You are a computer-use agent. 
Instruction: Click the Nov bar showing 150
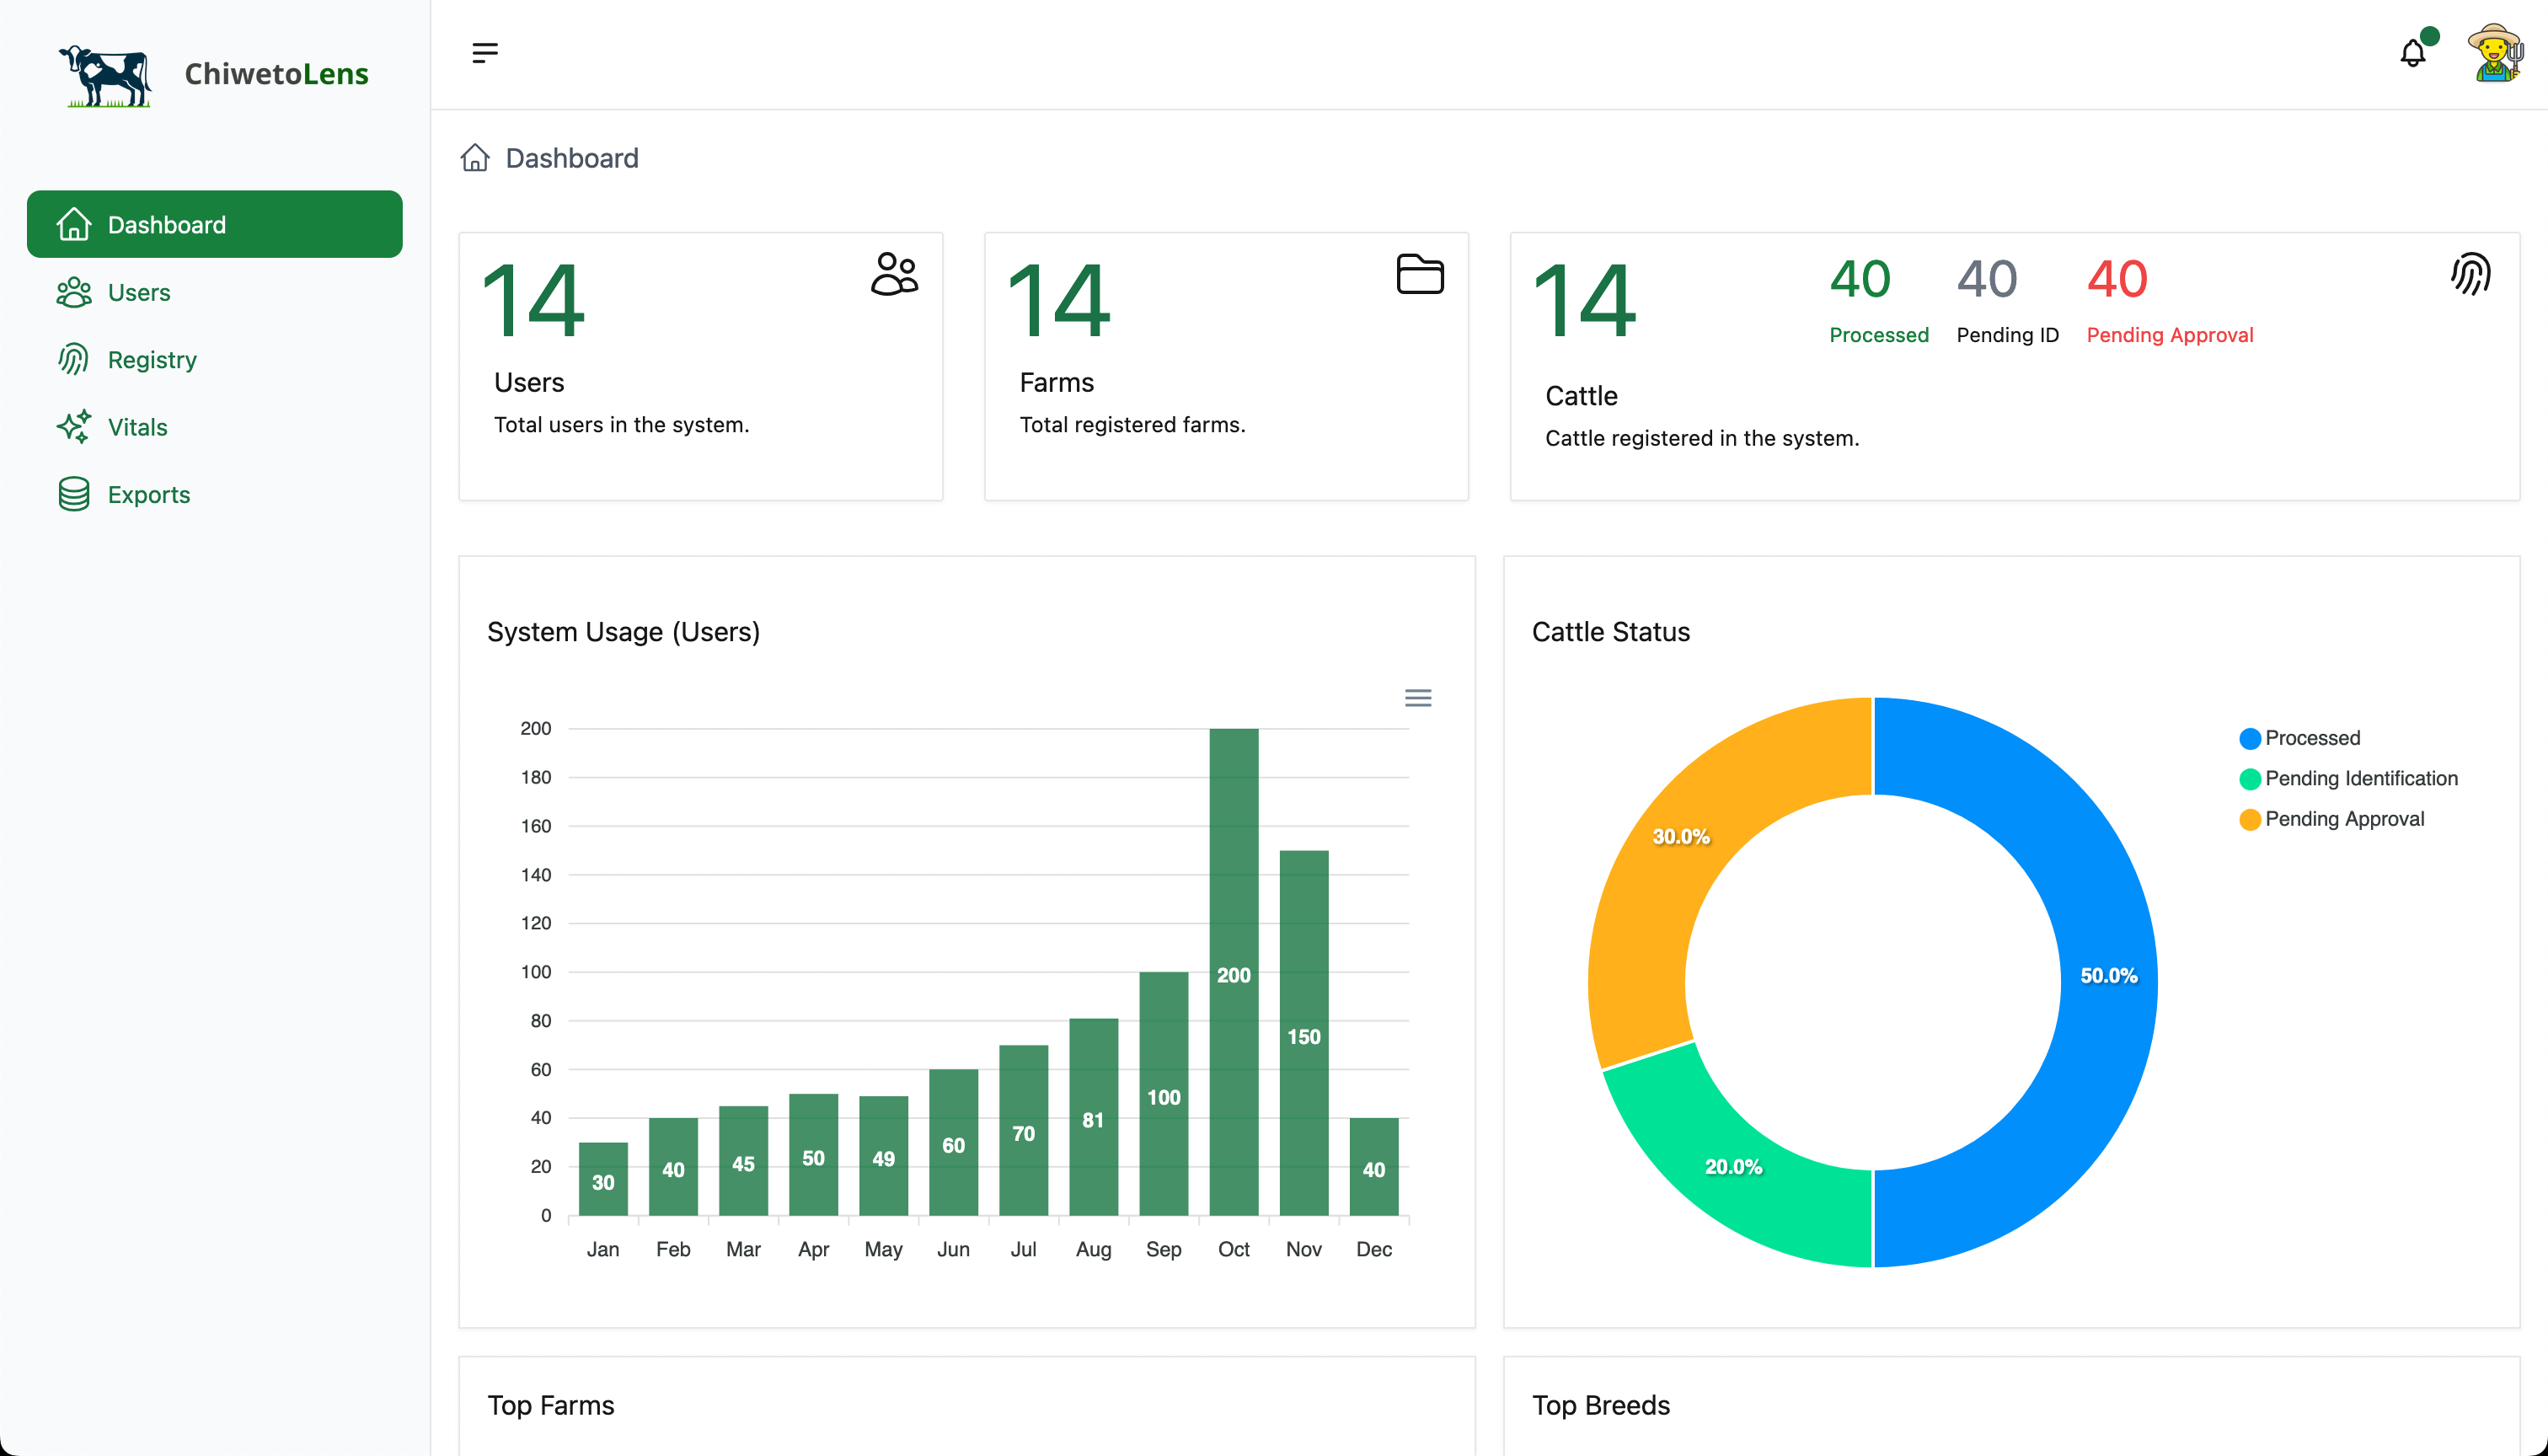pyautogui.click(x=1304, y=1033)
